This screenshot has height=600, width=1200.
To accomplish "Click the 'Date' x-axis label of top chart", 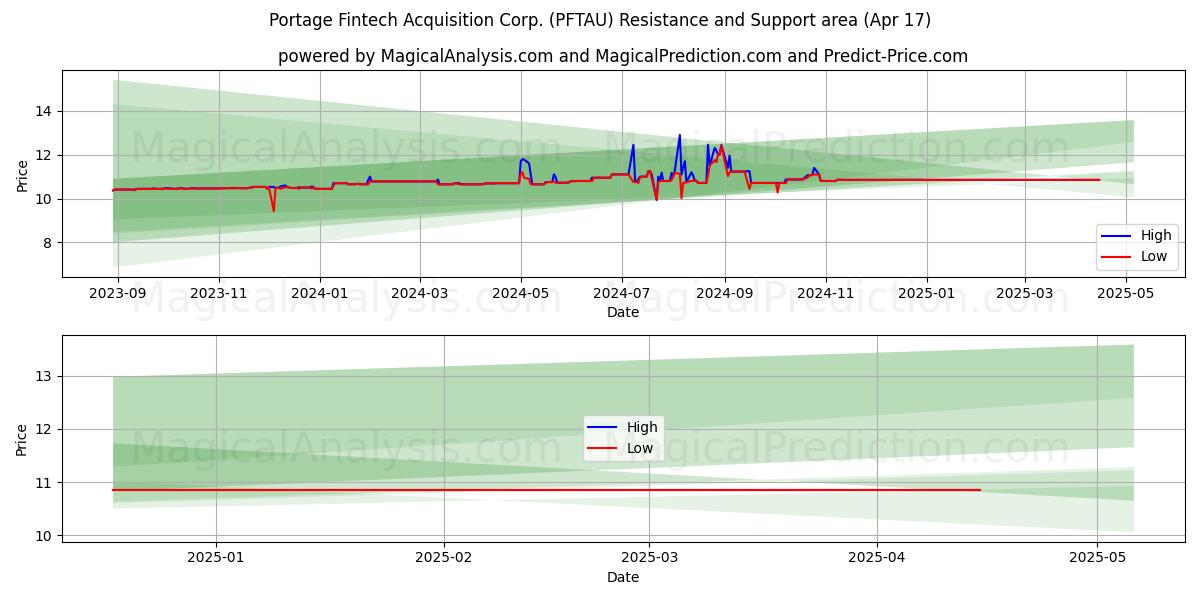I will coord(622,313).
